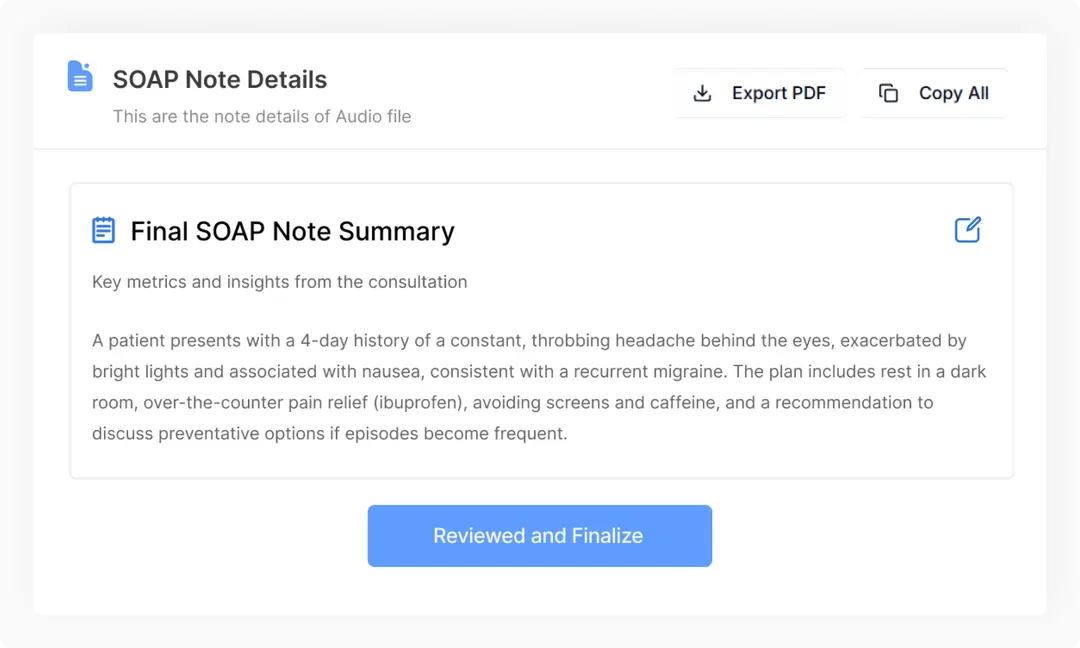Click the Reviewed and Finalize button
The image size is (1080, 648).
539,536
